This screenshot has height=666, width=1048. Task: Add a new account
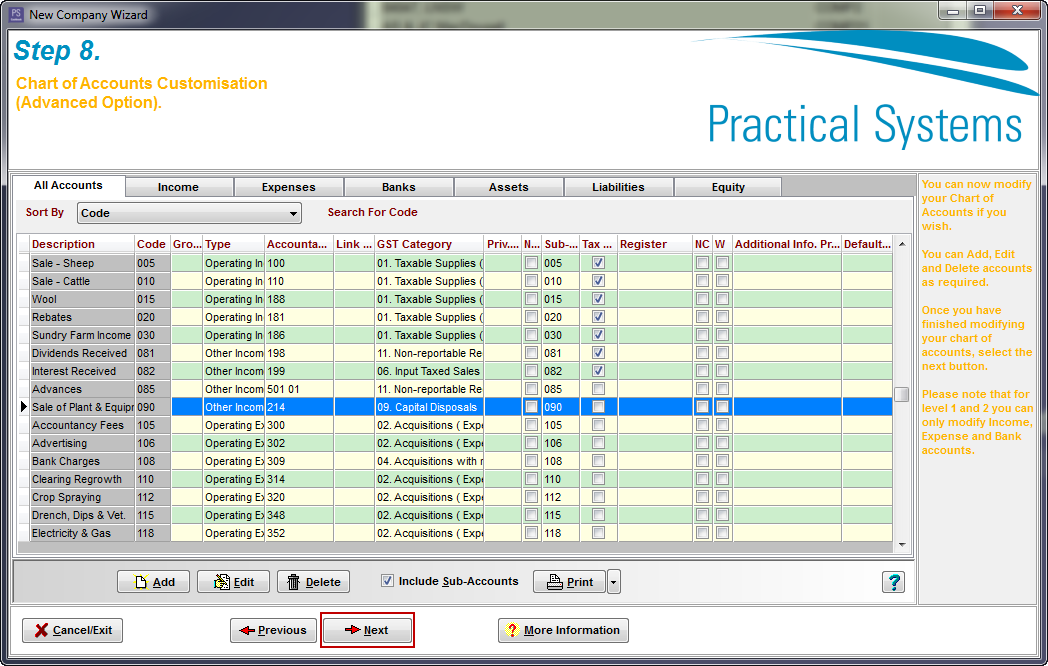point(154,582)
